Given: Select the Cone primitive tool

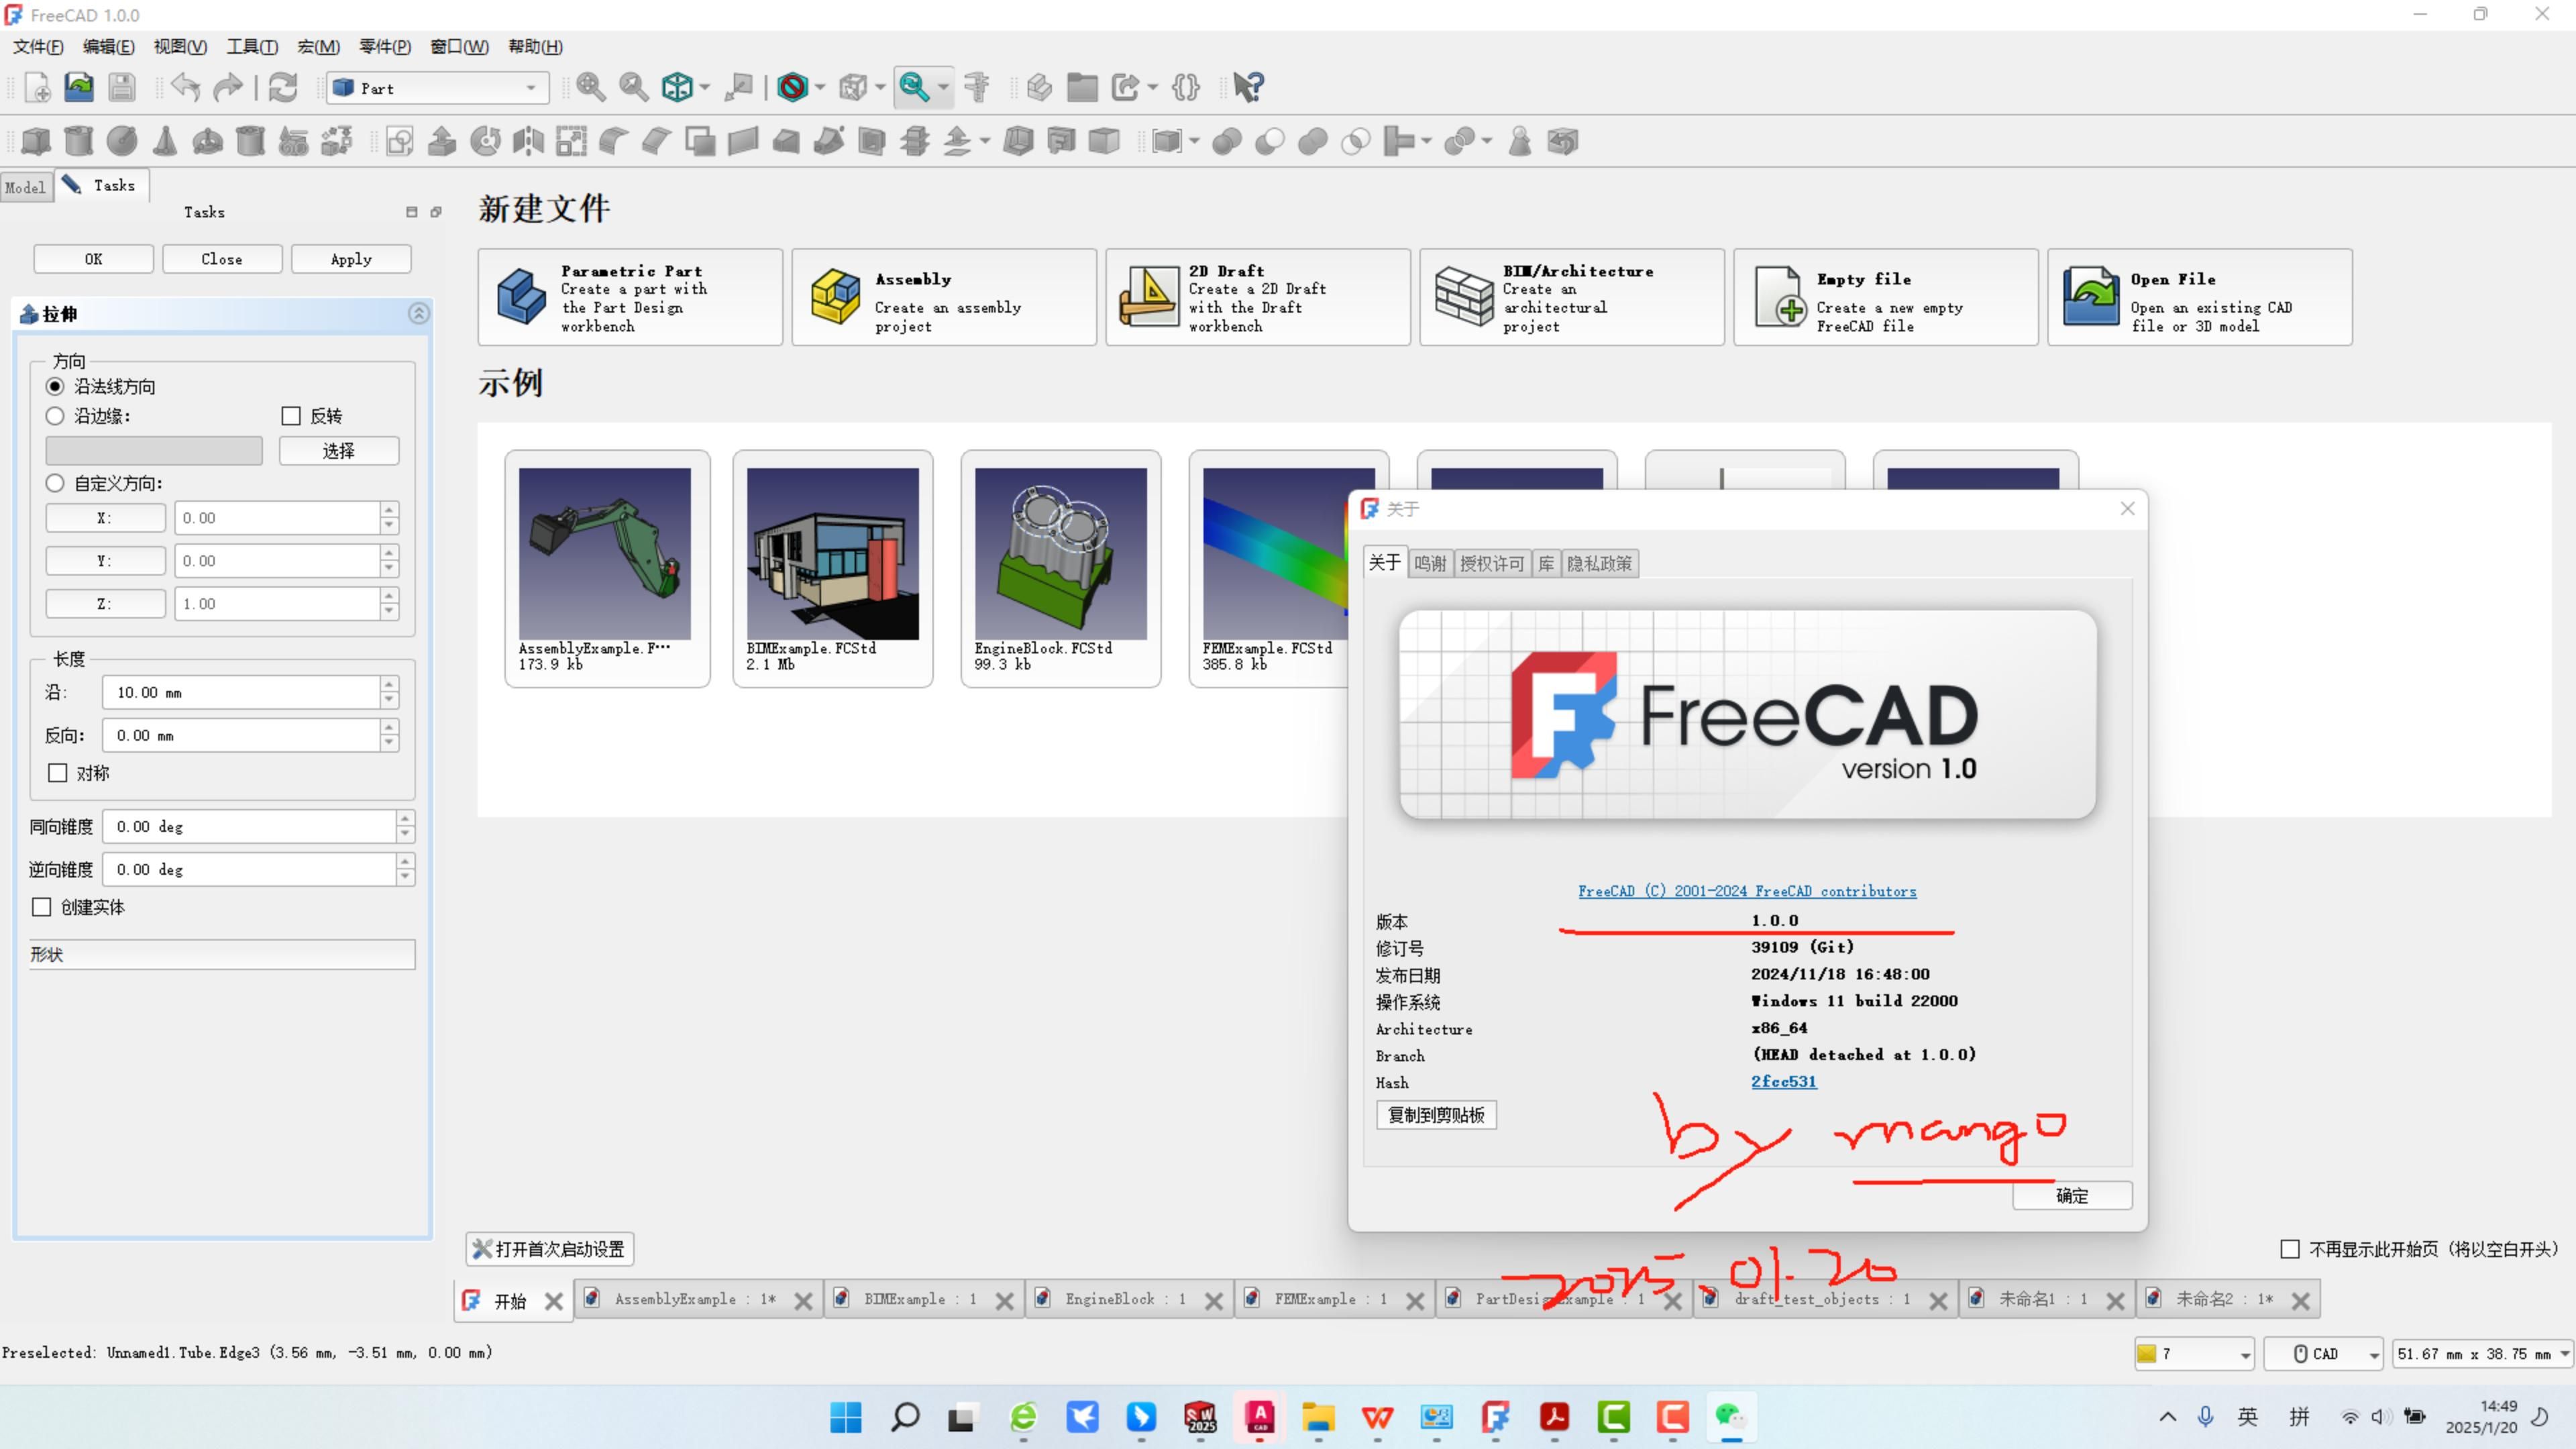Looking at the screenshot, I should (x=164, y=141).
